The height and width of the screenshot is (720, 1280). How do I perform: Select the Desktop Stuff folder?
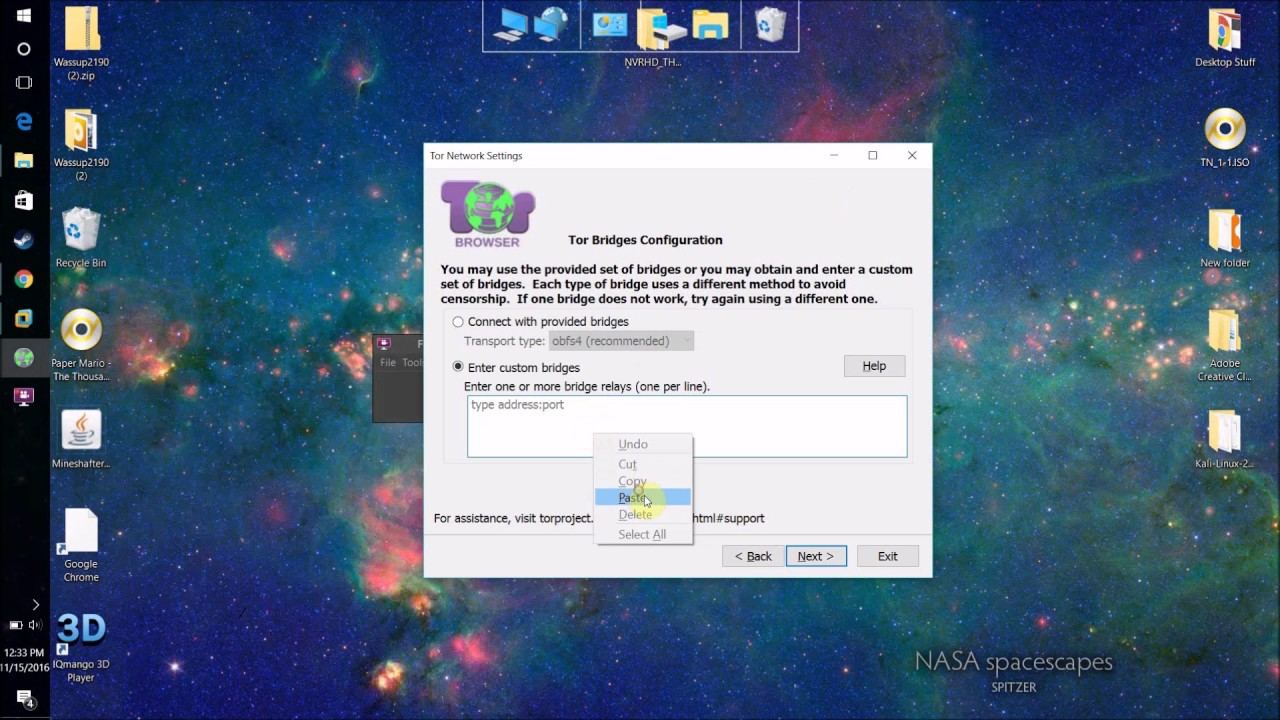[1225, 38]
